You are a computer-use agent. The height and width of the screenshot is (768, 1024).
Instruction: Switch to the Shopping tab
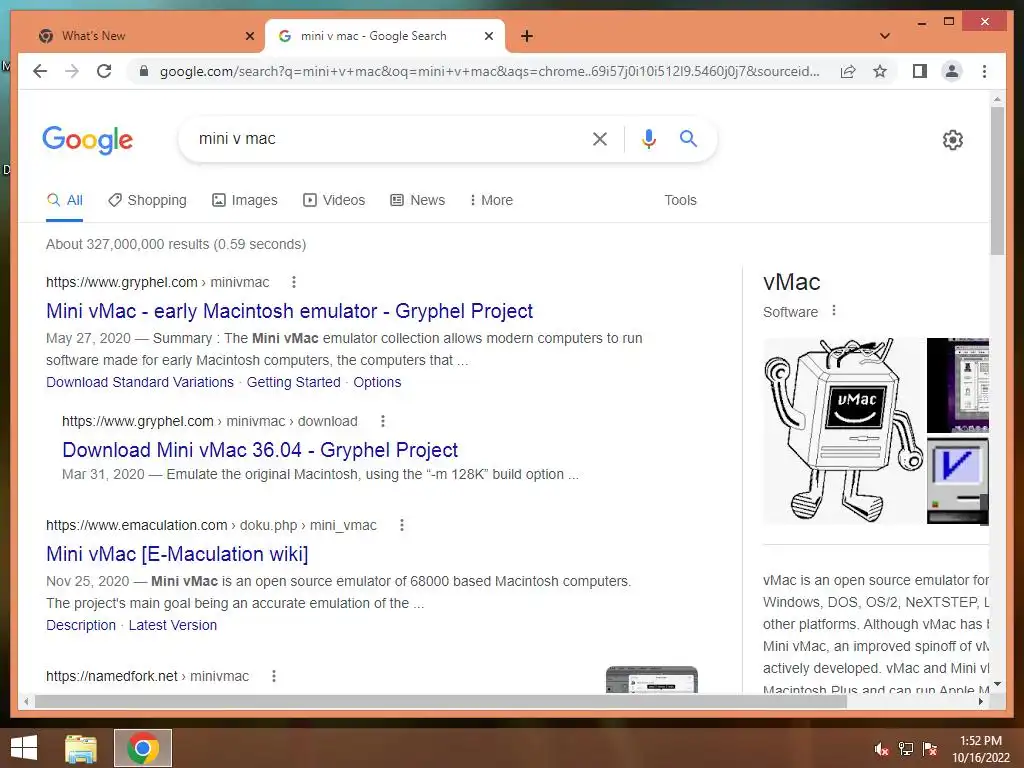point(148,200)
